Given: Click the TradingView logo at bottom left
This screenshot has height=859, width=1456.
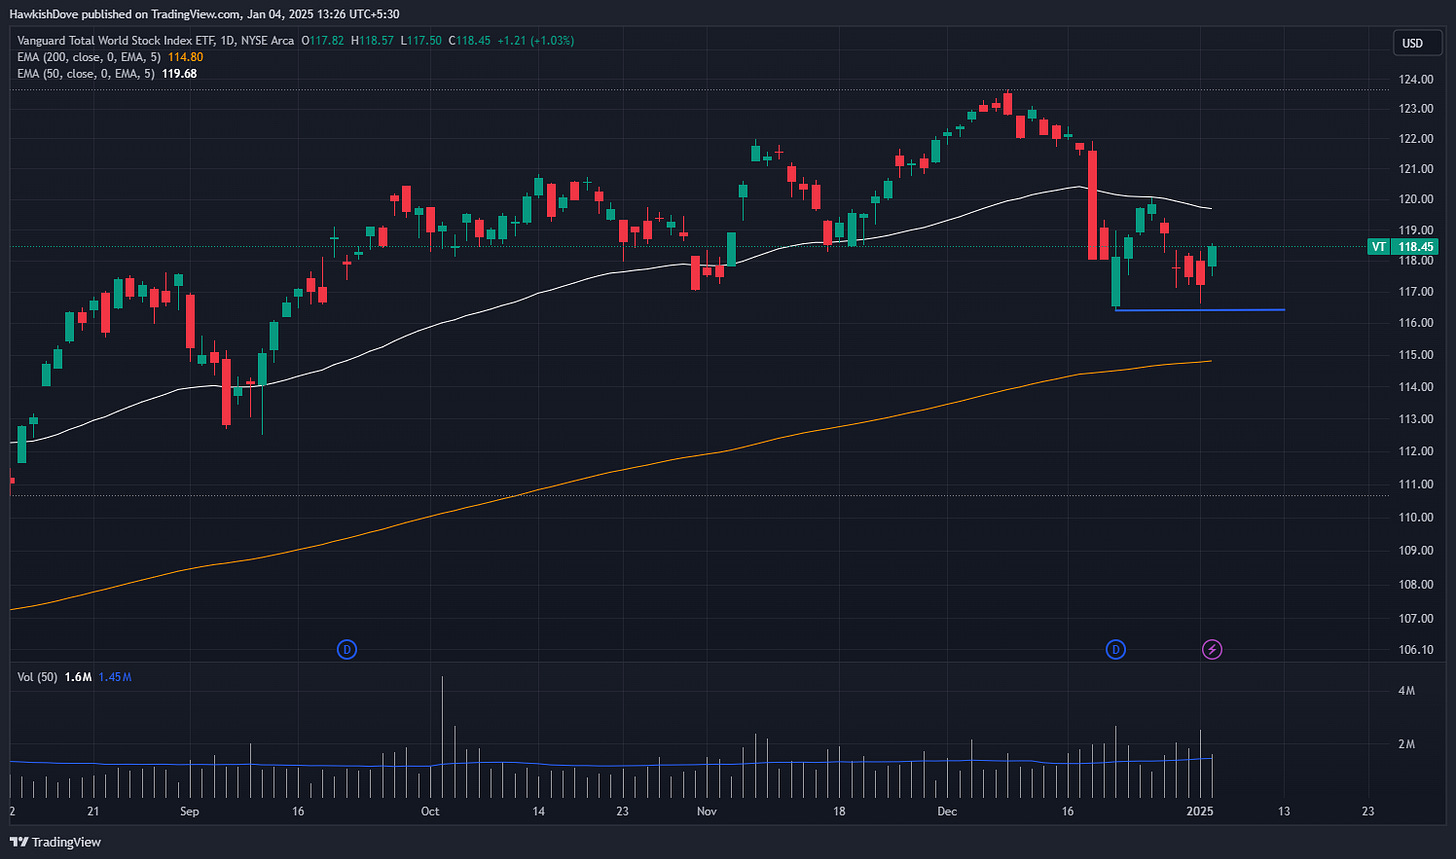Looking at the screenshot, I should click(x=55, y=842).
